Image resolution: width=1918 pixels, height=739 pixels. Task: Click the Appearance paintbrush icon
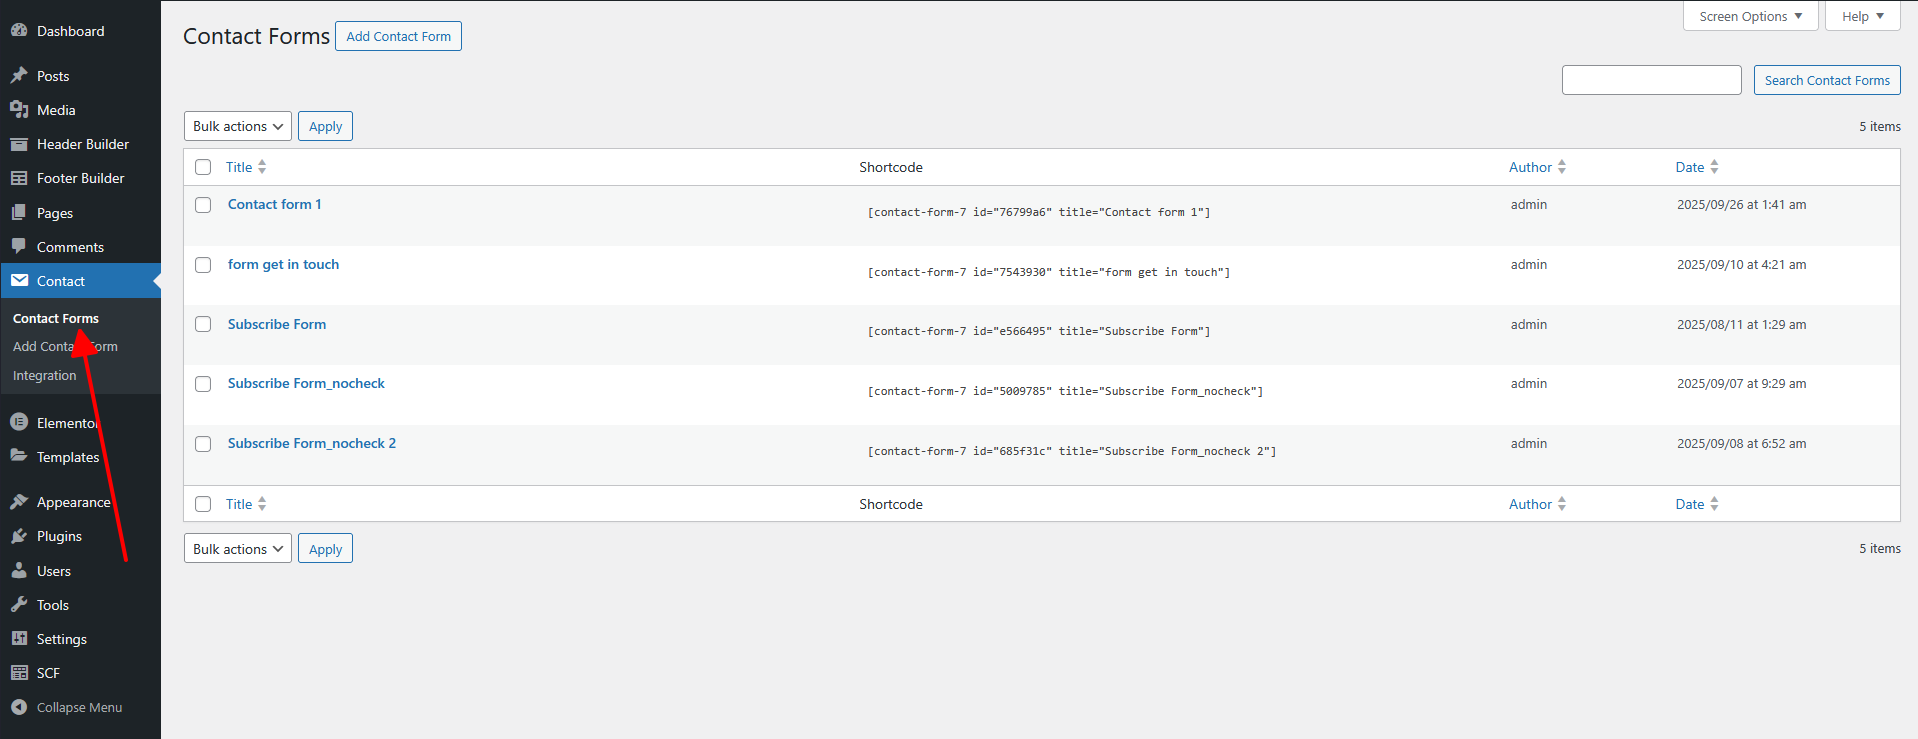click(x=19, y=502)
